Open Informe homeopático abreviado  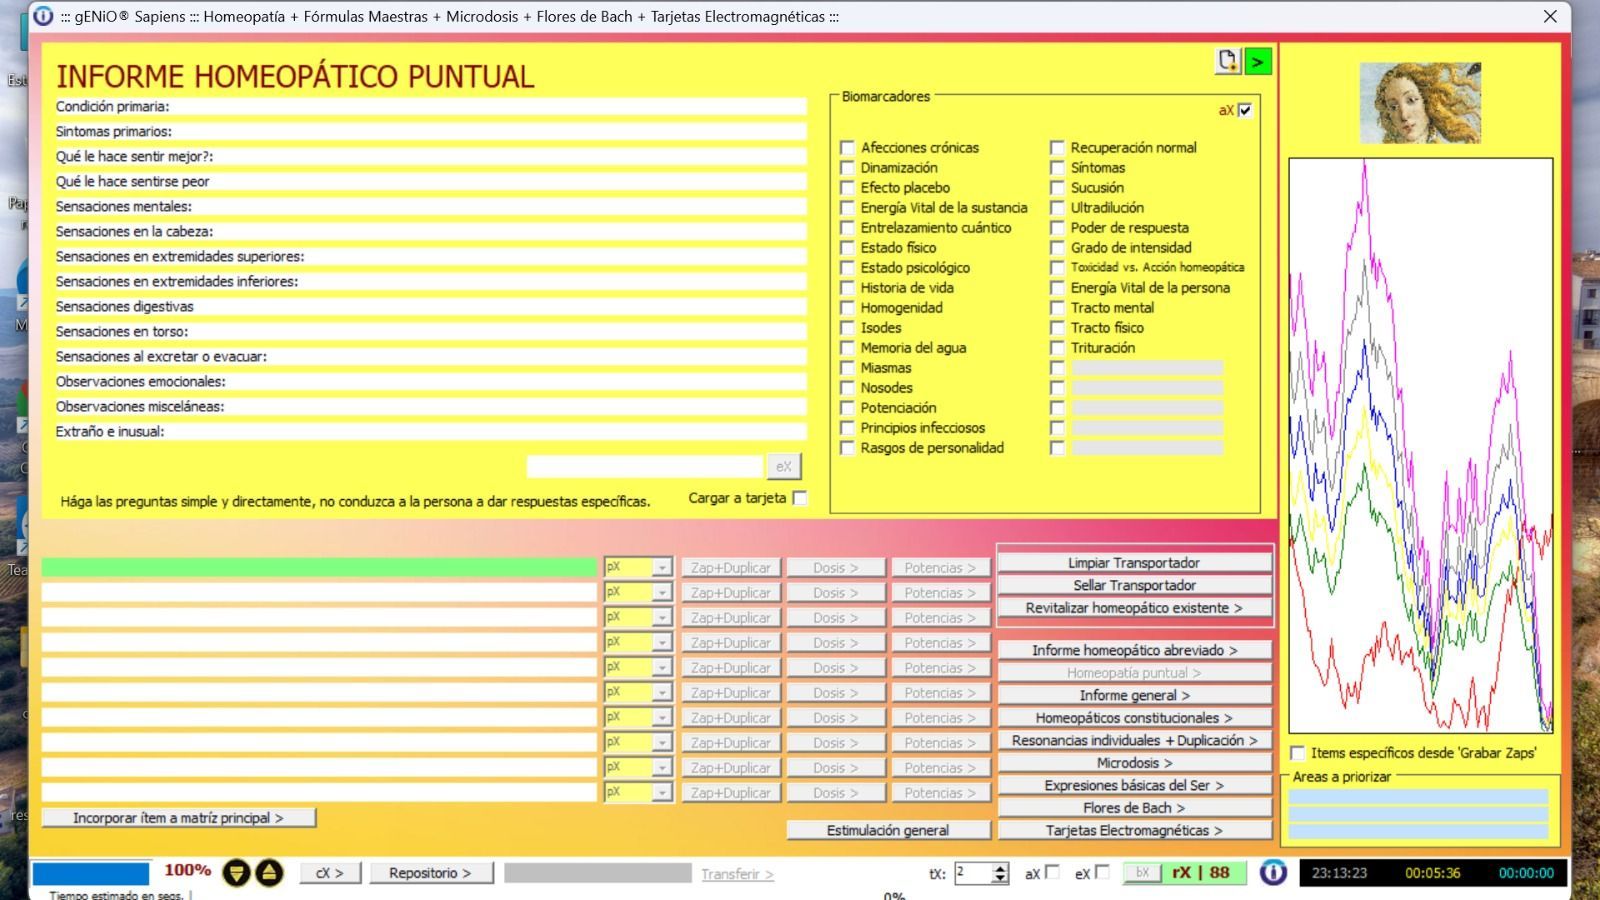(1134, 650)
